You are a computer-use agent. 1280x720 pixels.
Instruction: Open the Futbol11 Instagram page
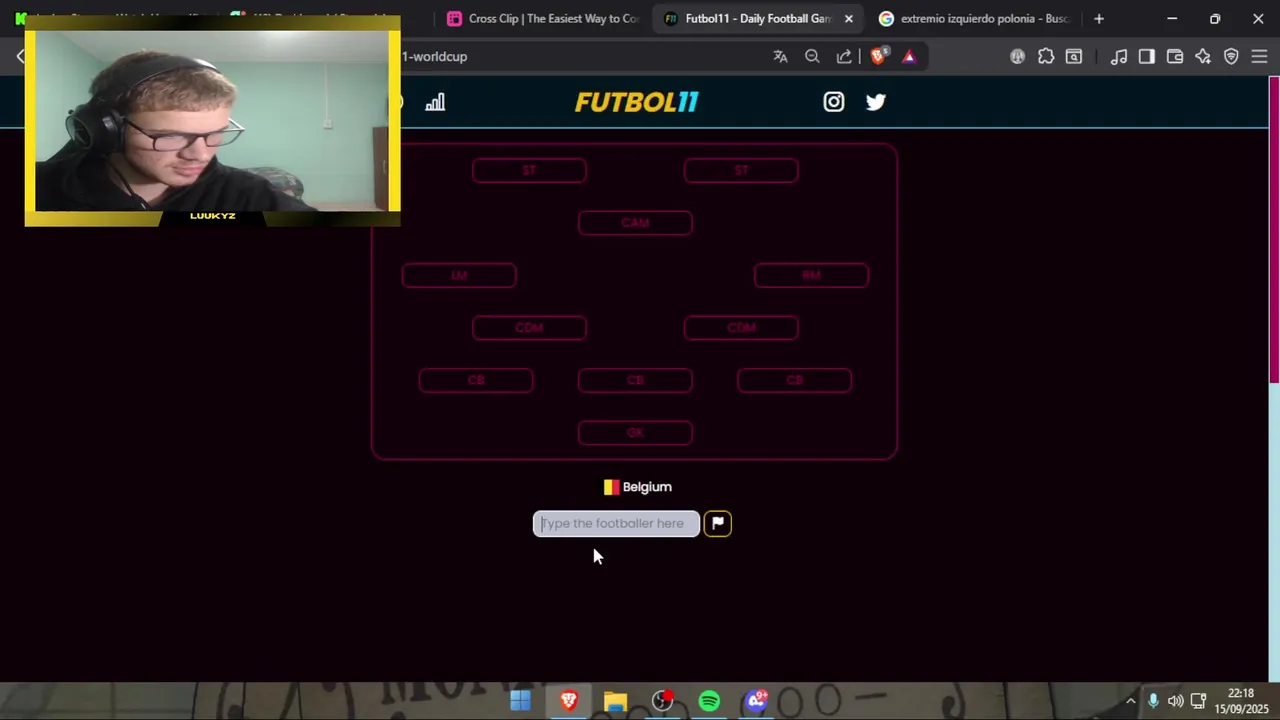[x=833, y=102]
